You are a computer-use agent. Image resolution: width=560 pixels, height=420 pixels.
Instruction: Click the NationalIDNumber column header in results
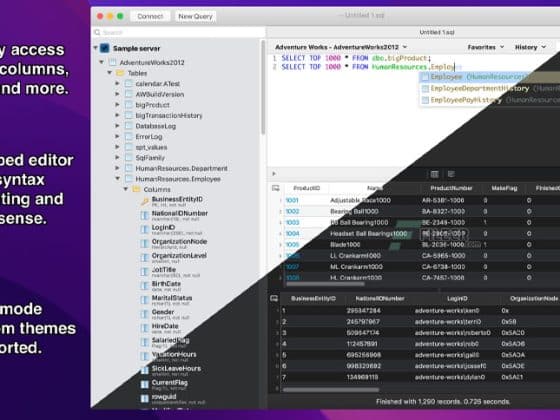(x=380, y=299)
